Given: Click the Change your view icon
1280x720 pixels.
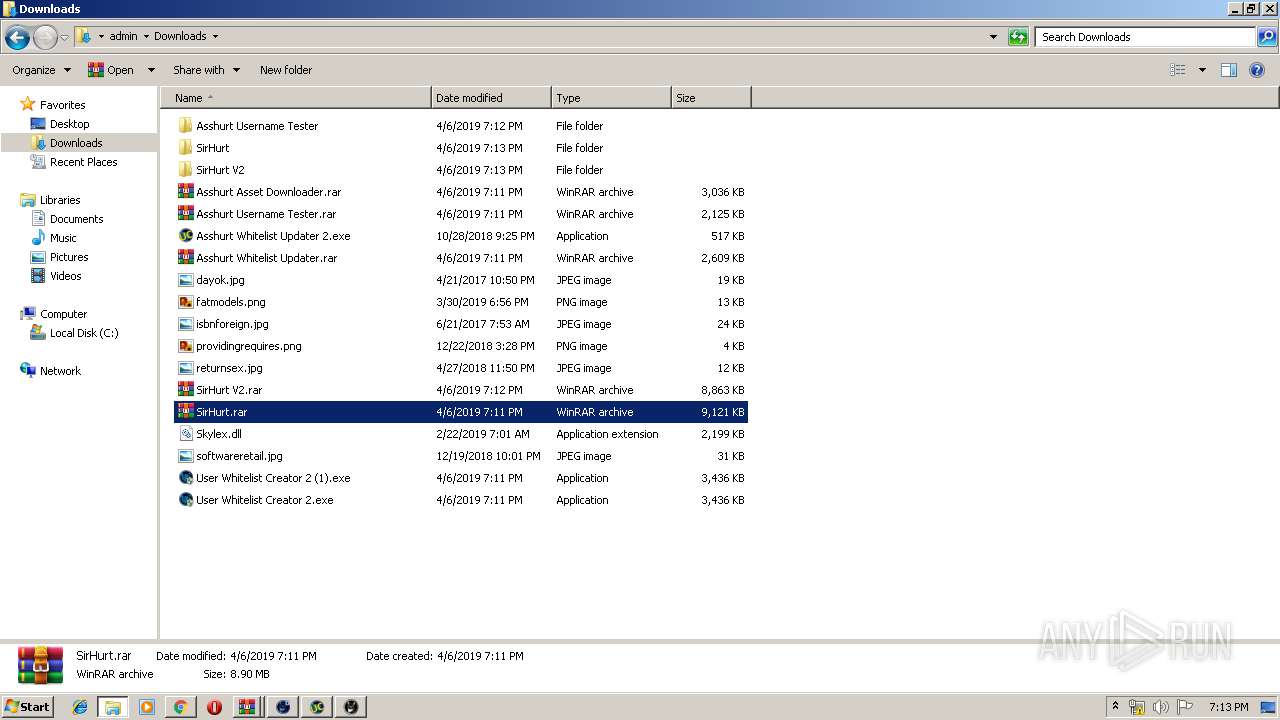Looking at the screenshot, I should coord(1178,70).
